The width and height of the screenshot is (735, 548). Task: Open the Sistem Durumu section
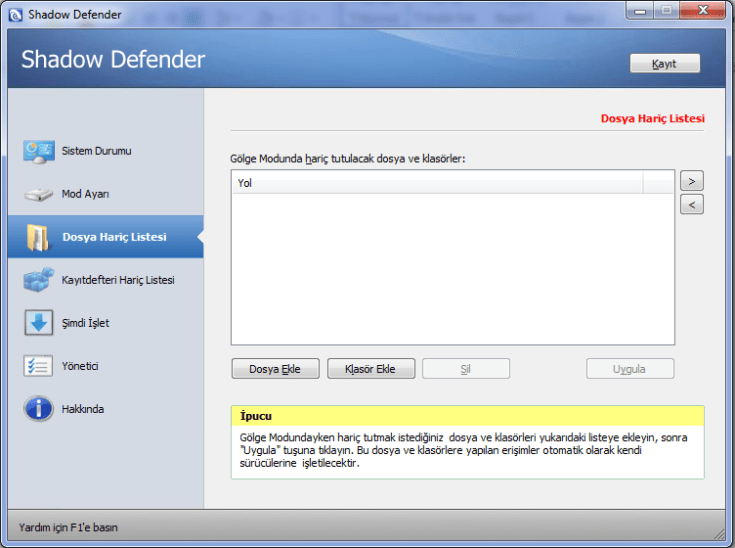click(x=96, y=151)
